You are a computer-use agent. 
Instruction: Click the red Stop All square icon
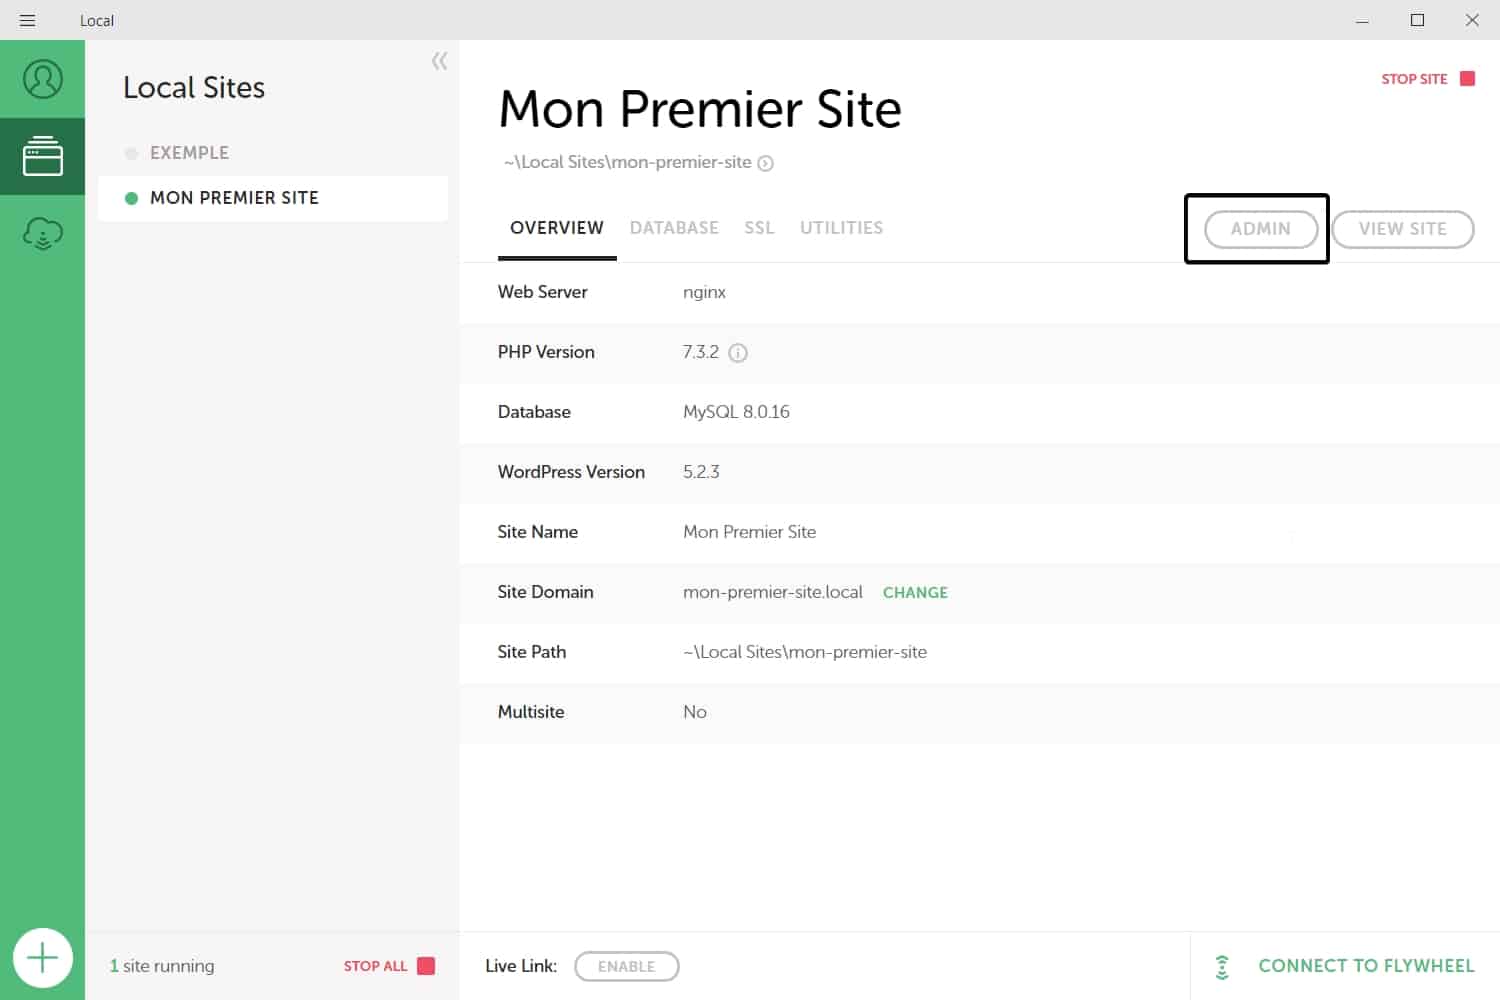click(426, 966)
